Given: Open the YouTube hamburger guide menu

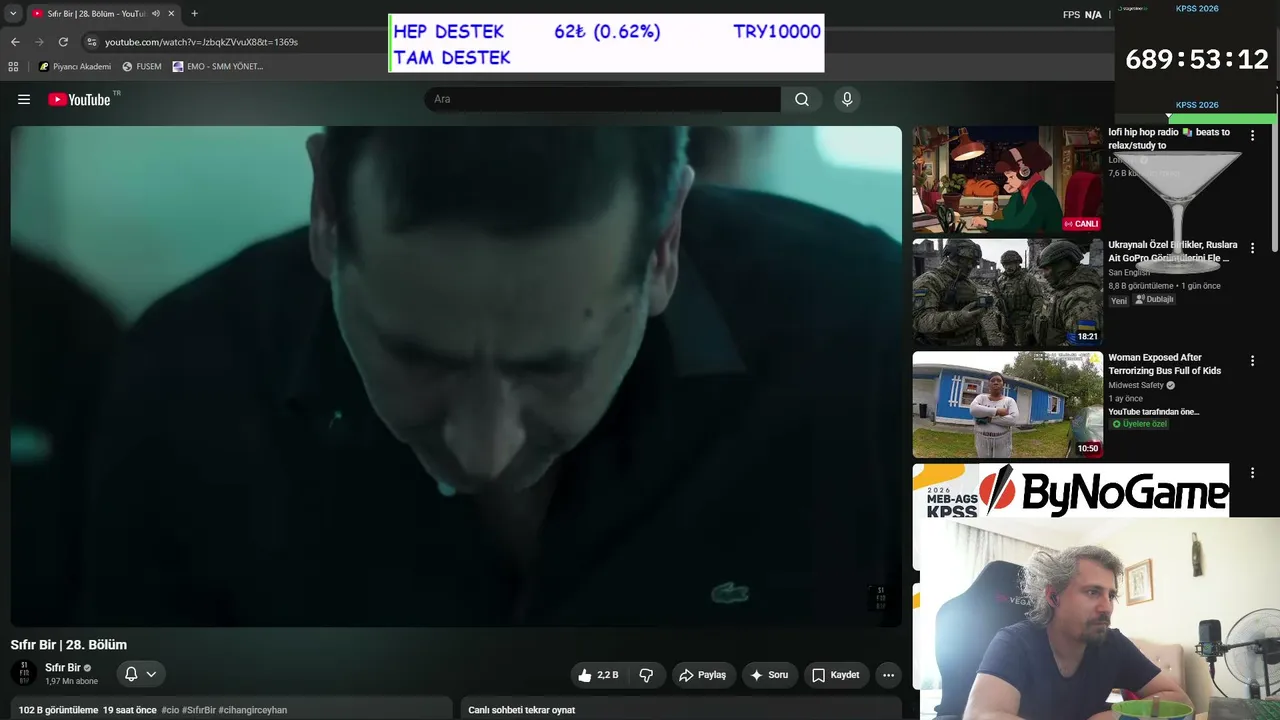Looking at the screenshot, I should click(24, 99).
